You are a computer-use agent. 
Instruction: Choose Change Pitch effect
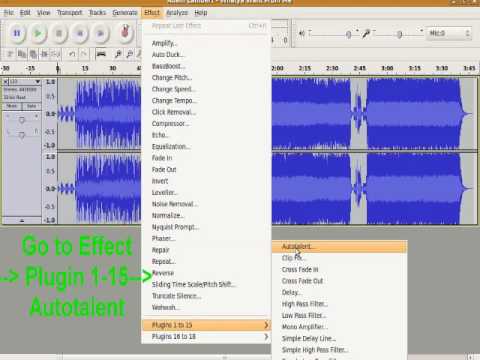(206, 78)
